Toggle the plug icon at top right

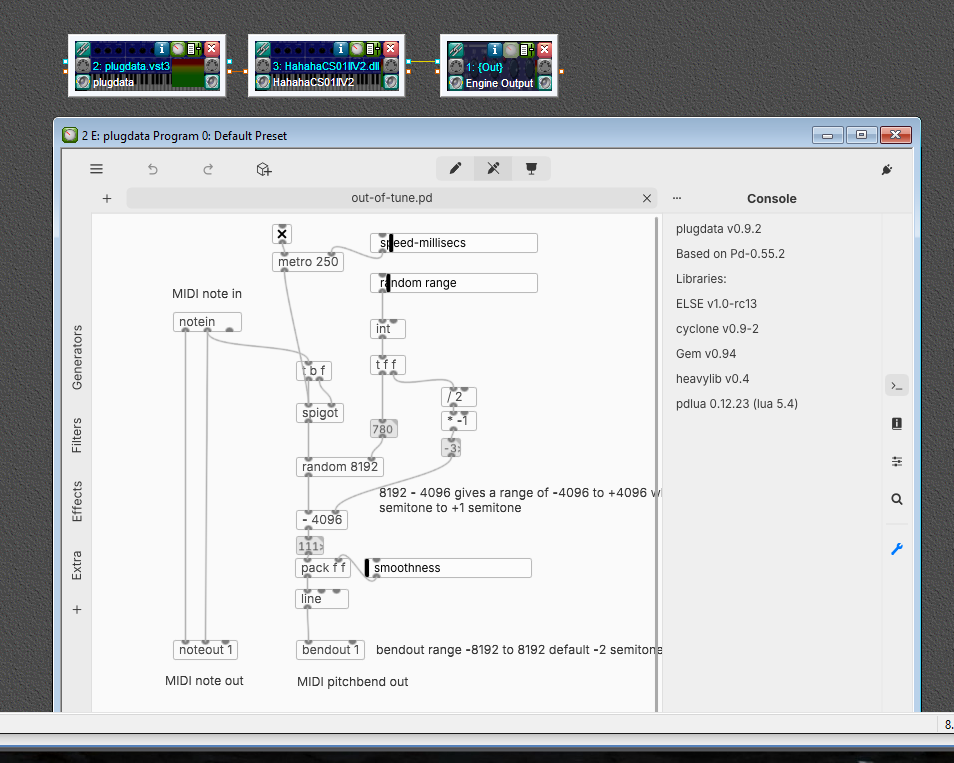pos(886,170)
